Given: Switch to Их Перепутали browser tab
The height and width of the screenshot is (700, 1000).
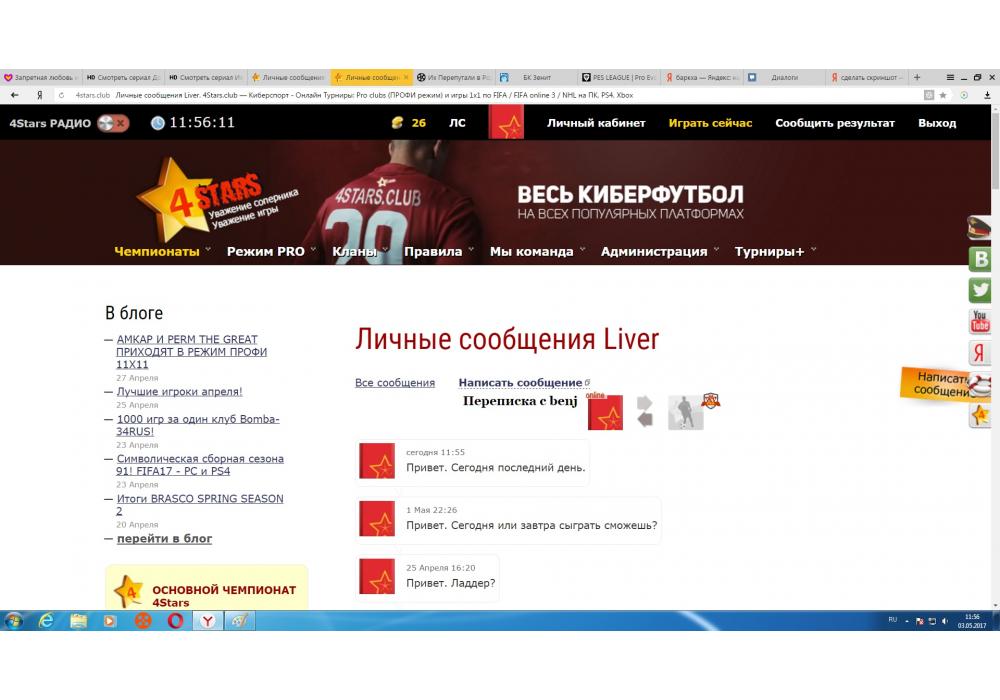Looking at the screenshot, I should [453, 77].
